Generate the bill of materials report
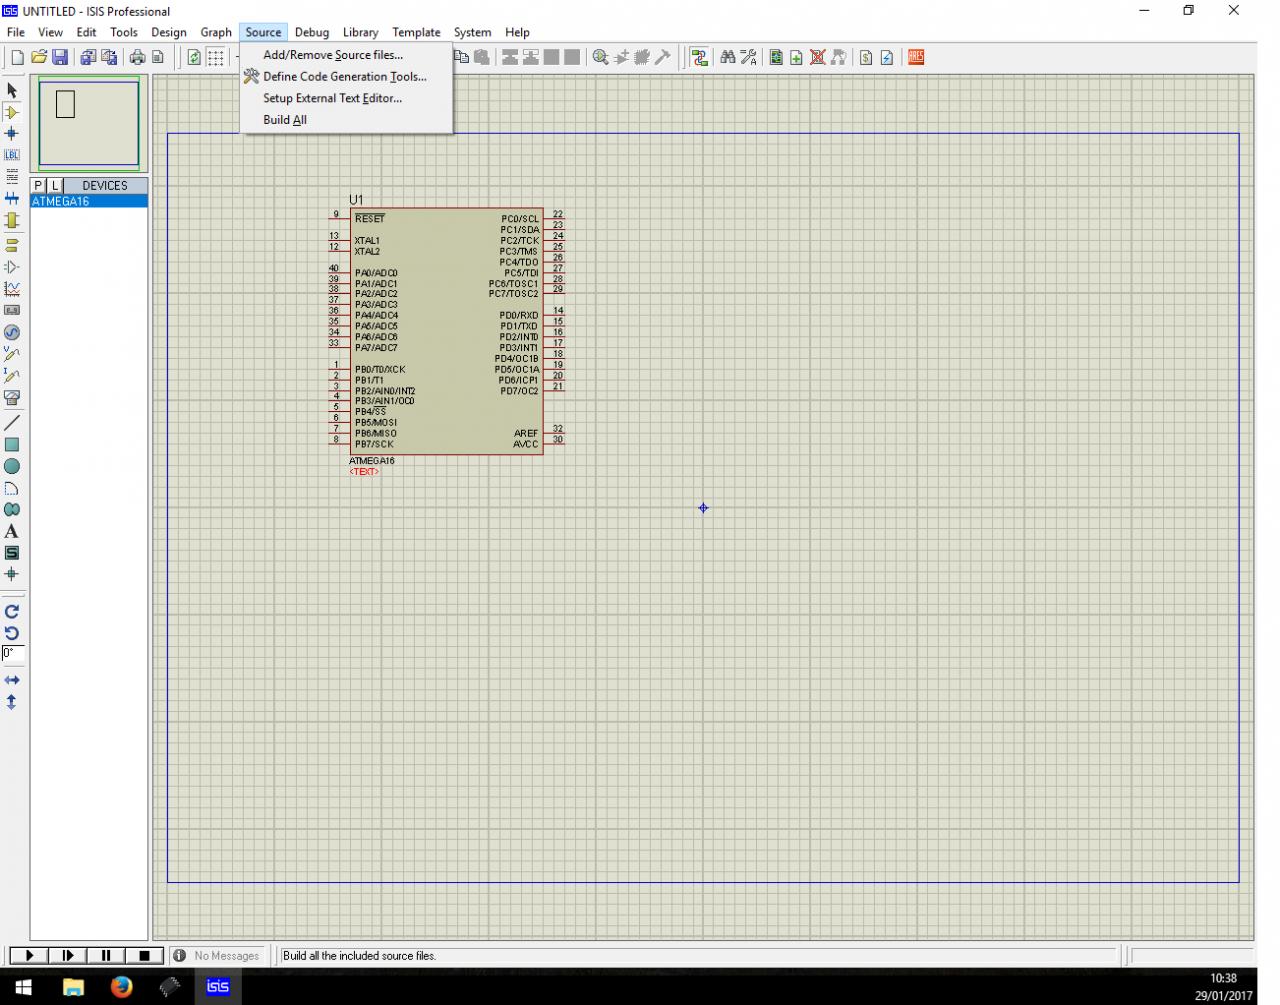Image resolution: width=1280 pixels, height=1005 pixels. 866,57
